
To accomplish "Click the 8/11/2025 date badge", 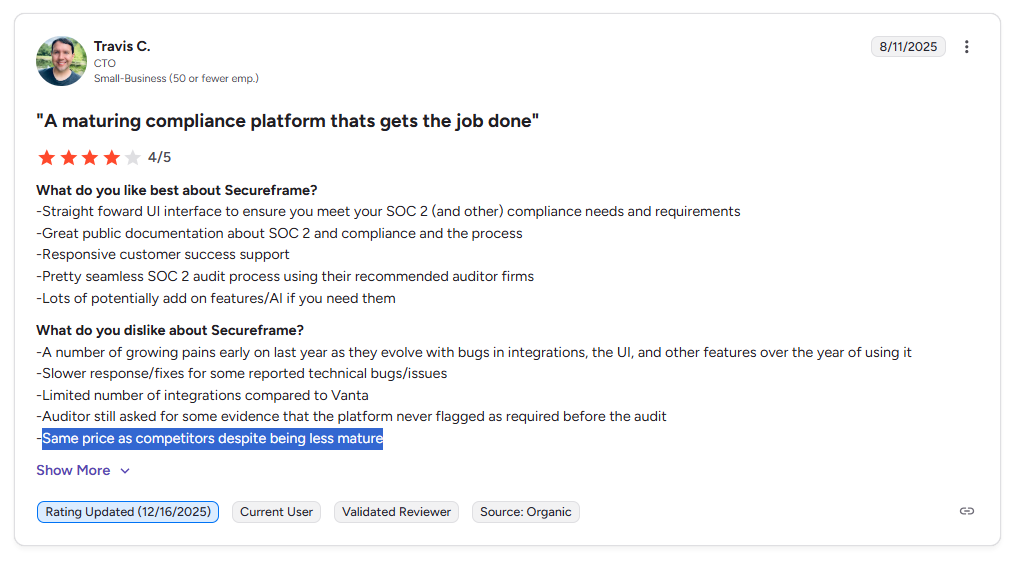I will coord(908,47).
